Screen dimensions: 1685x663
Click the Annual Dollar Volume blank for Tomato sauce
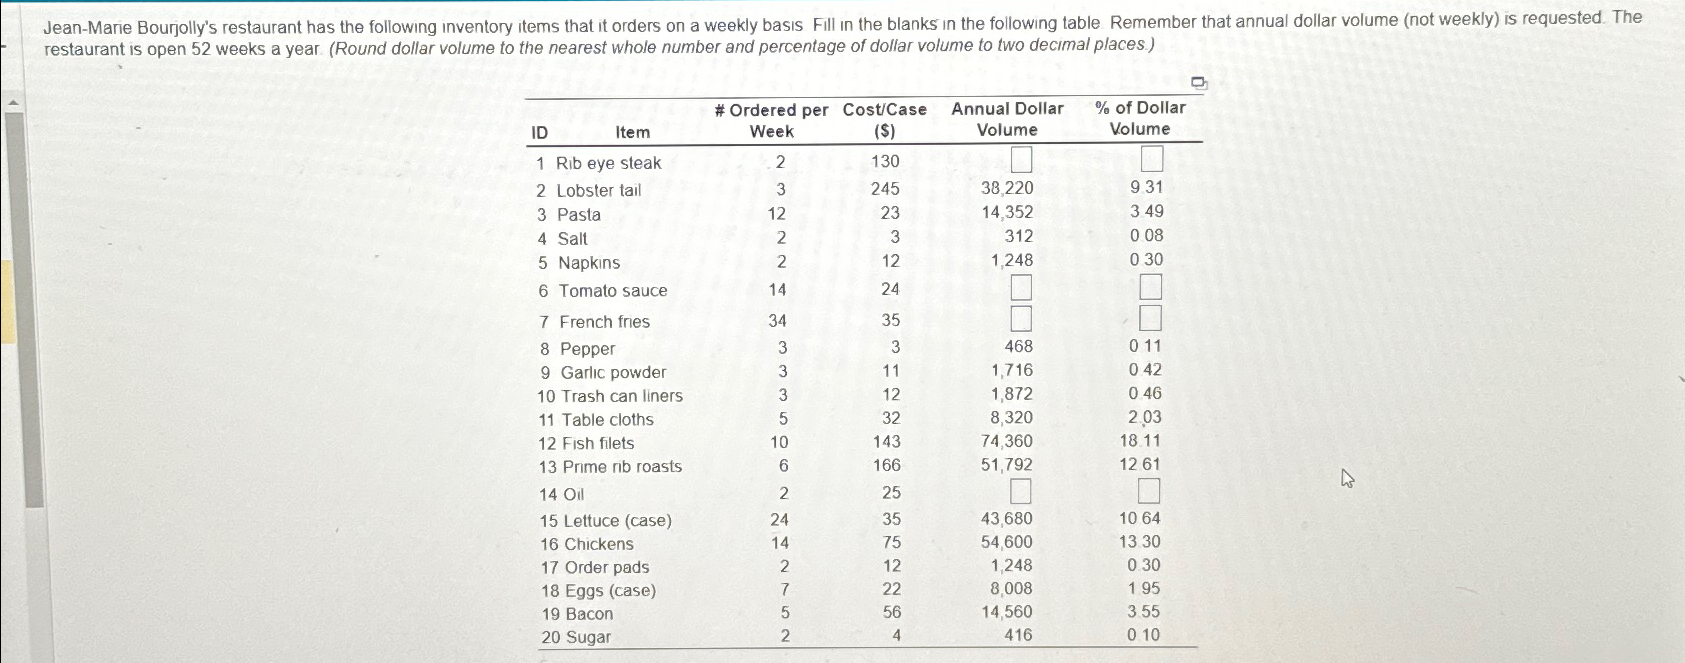(1022, 288)
